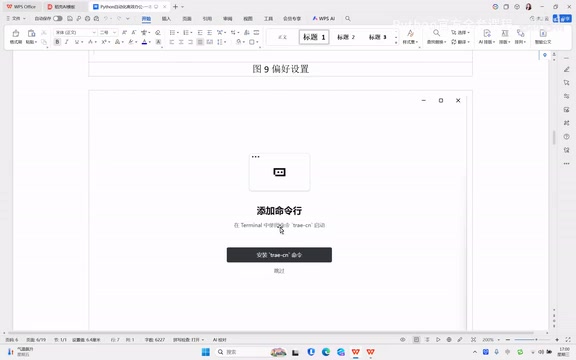Screen dimensions: 576x360
Task: Click the clear formatting eraser icon
Action: coord(158,32)
